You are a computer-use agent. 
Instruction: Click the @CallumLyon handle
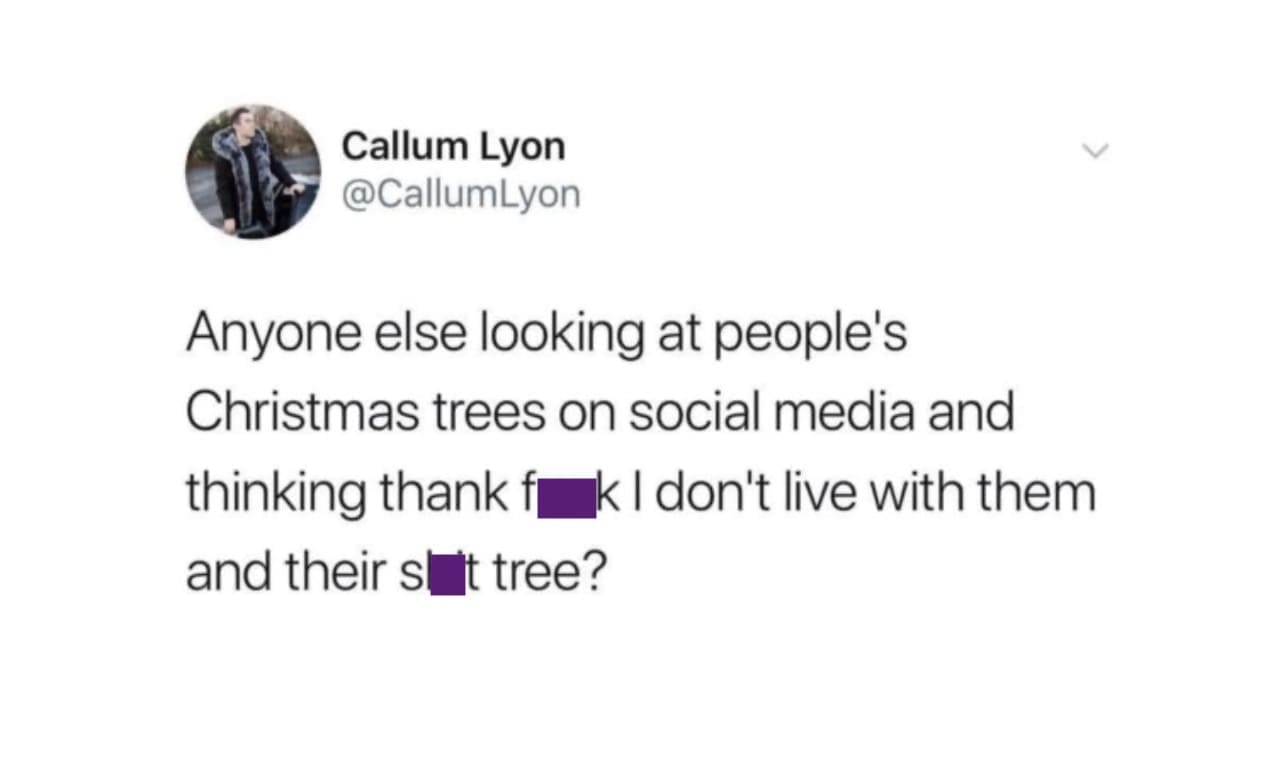pyautogui.click(x=461, y=193)
